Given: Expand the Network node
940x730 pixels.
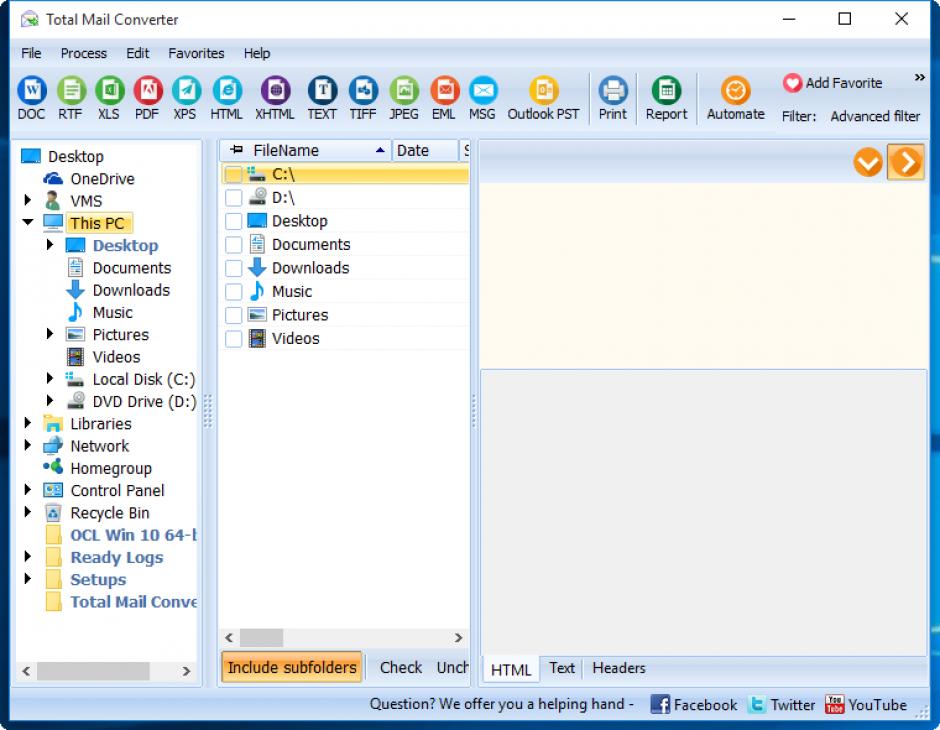Looking at the screenshot, I should pyautogui.click(x=28, y=445).
